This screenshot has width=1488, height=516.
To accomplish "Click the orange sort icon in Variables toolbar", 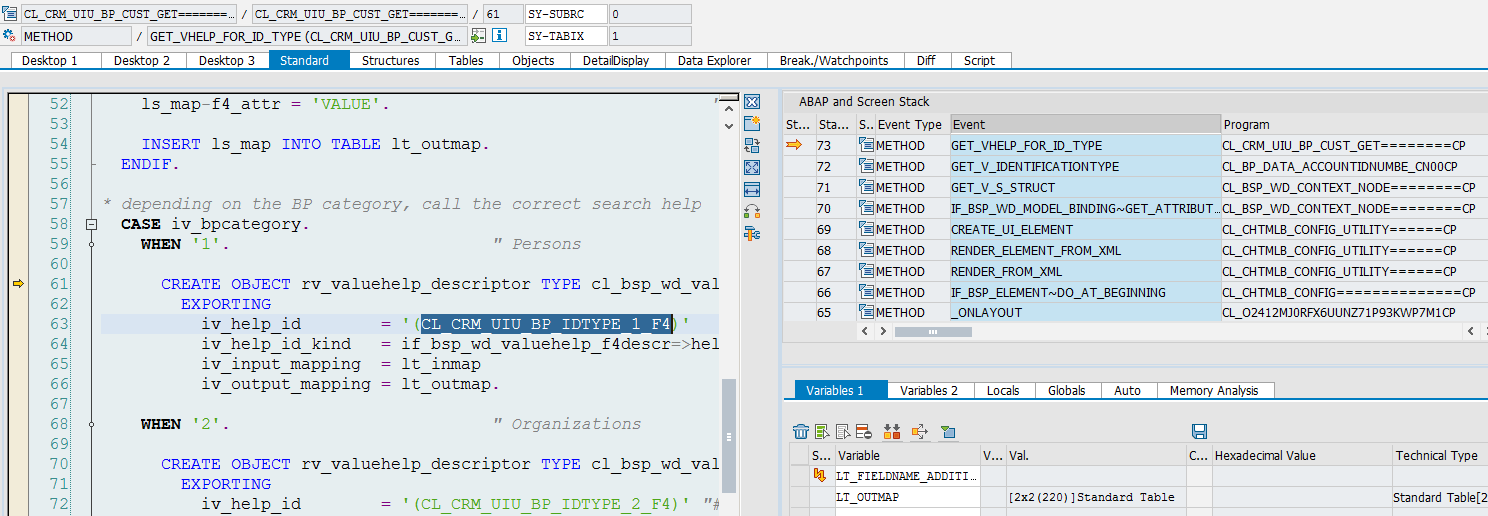I will (892, 431).
